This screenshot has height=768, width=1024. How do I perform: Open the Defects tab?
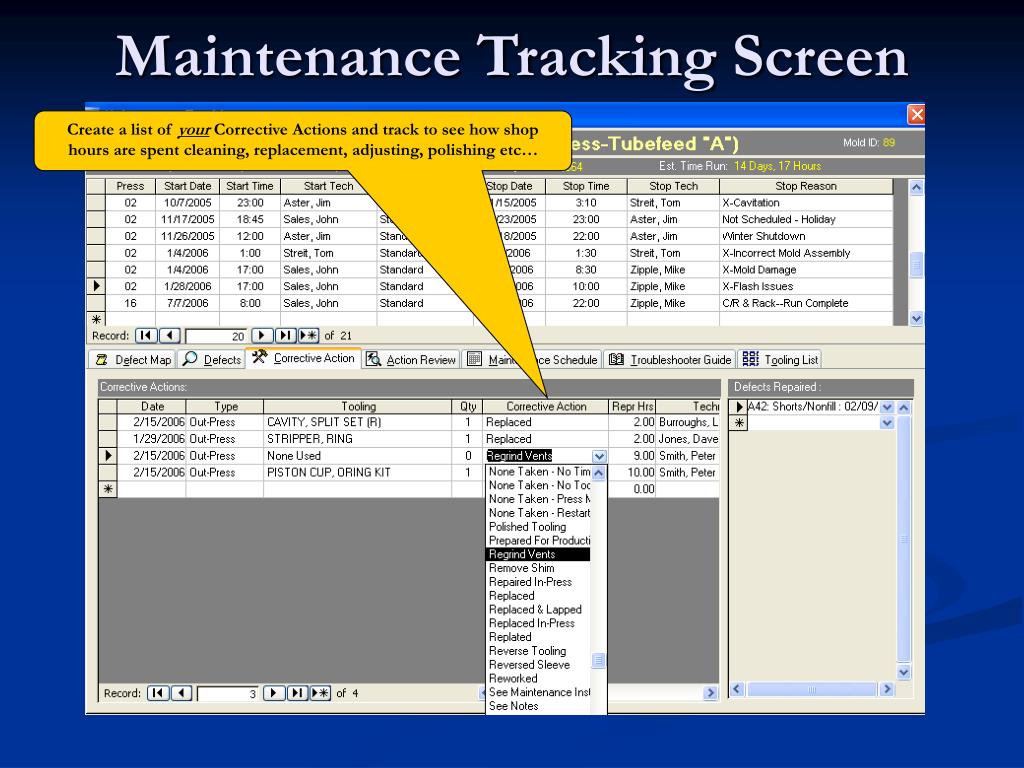pyautogui.click(x=212, y=360)
